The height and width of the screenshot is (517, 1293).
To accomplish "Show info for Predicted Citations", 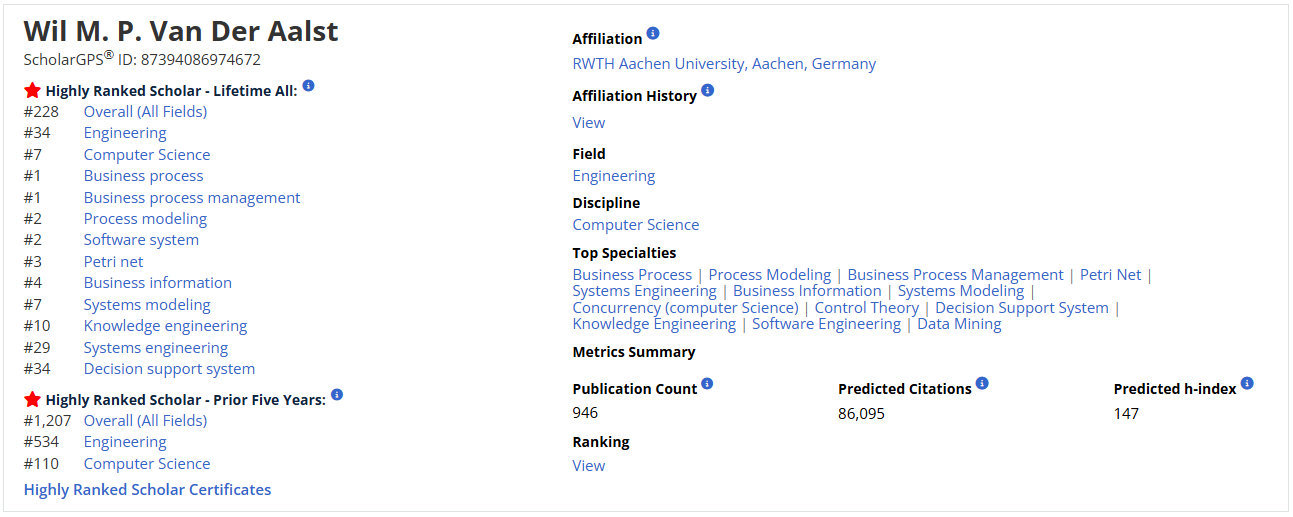I will [982, 383].
